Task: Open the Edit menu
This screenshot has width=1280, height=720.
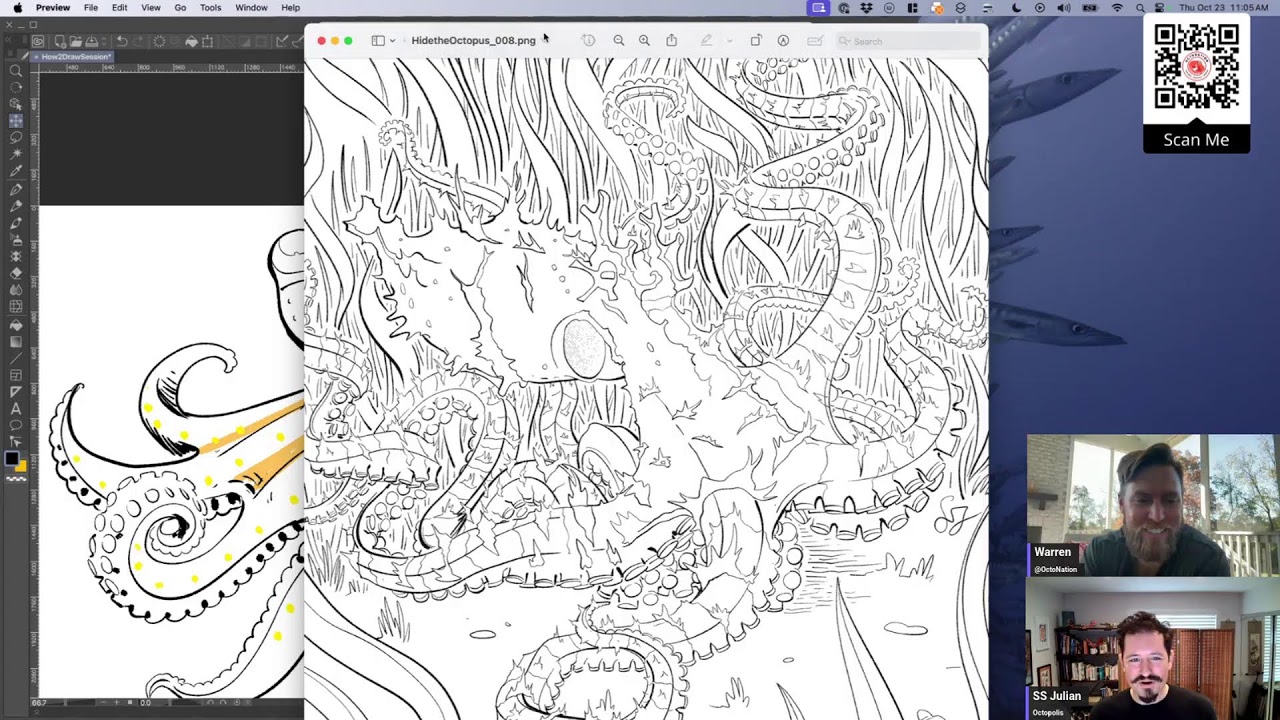Action: pyautogui.click(x=120, y=7)
